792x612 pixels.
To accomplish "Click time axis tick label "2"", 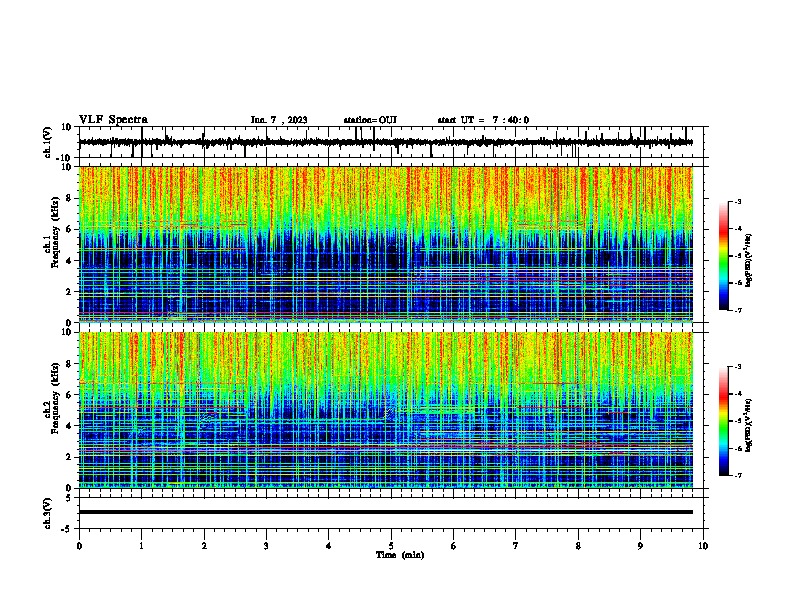I will coord(204,546).
